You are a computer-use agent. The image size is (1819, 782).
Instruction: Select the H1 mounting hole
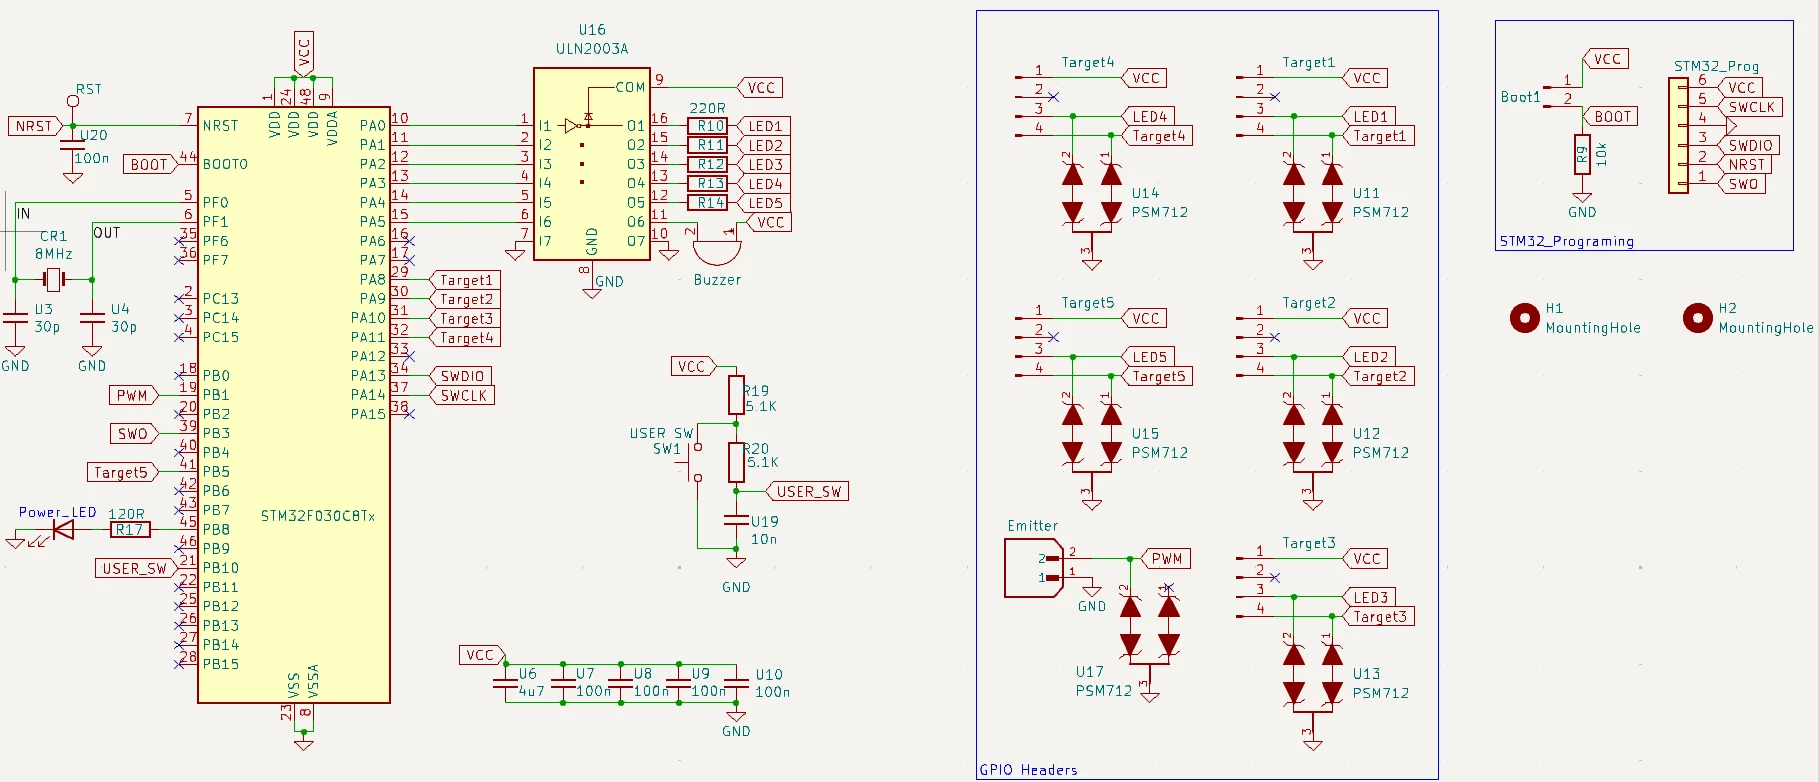pyautogui.click(x=1524, y=318)
